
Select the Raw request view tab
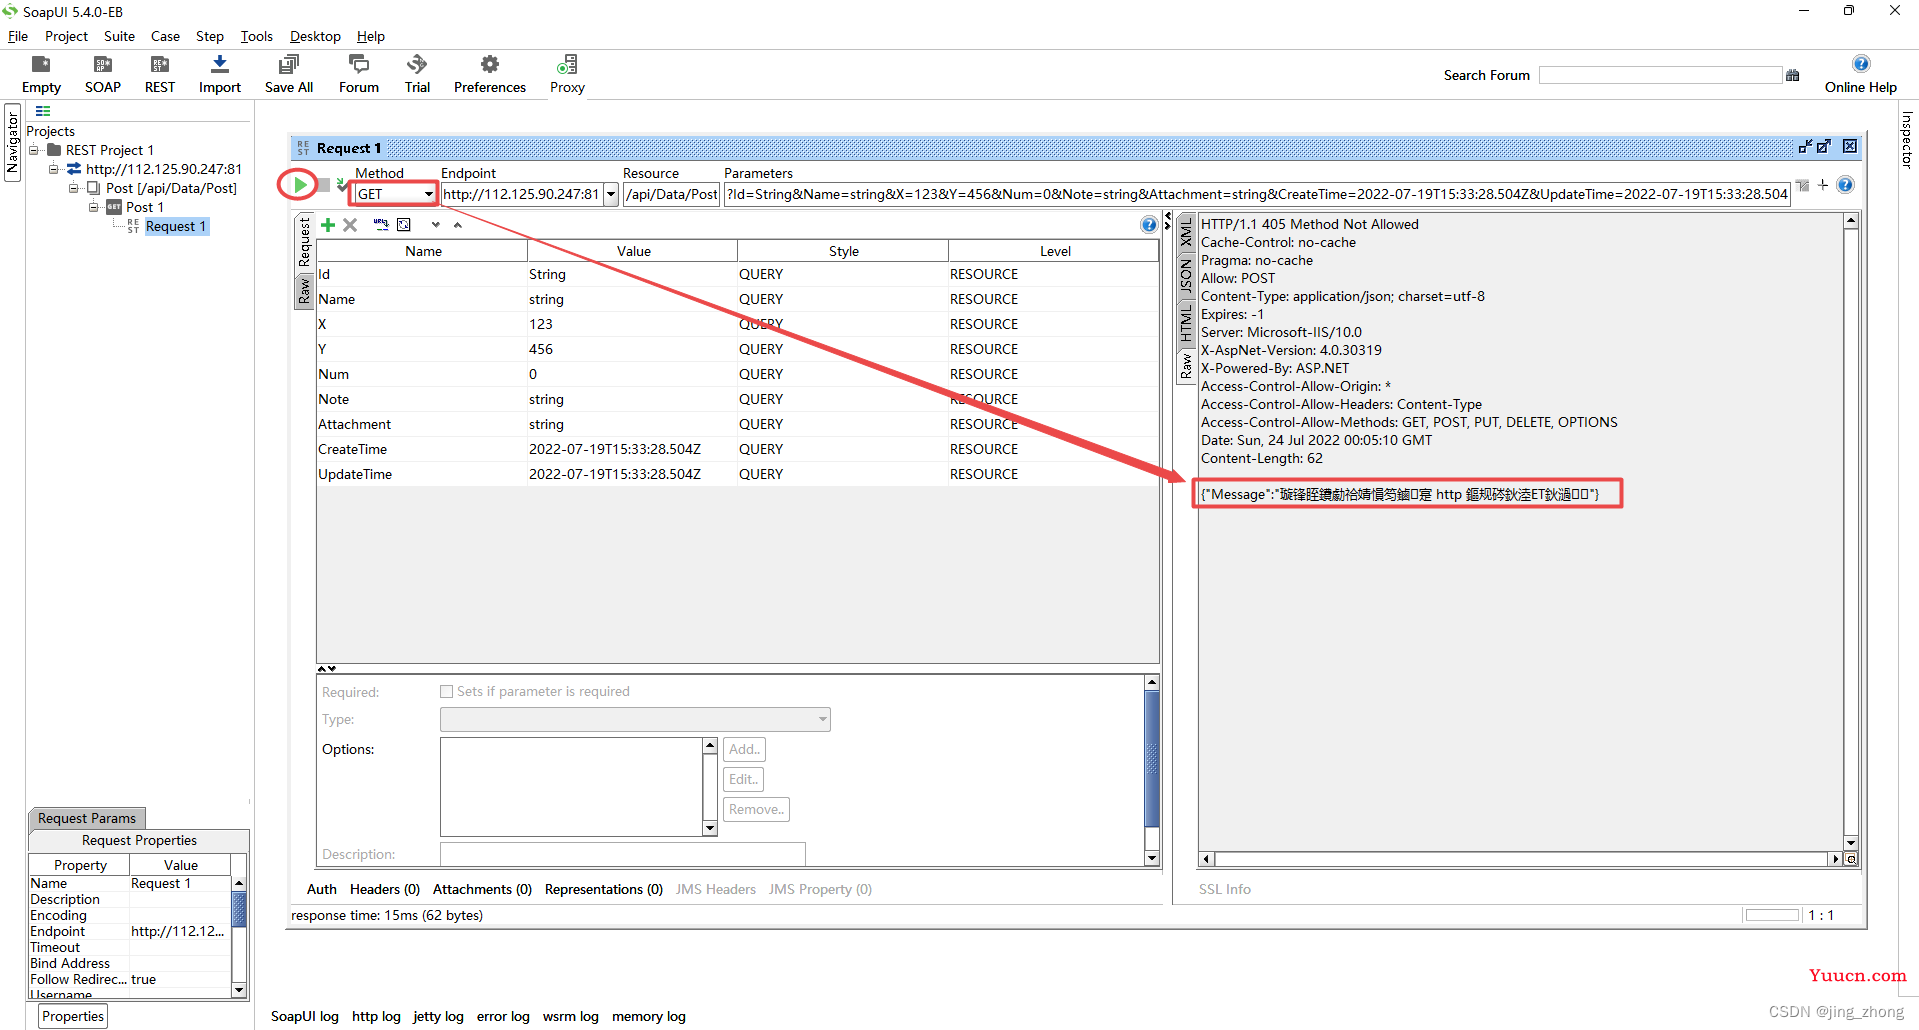click(x=304, y=290)
